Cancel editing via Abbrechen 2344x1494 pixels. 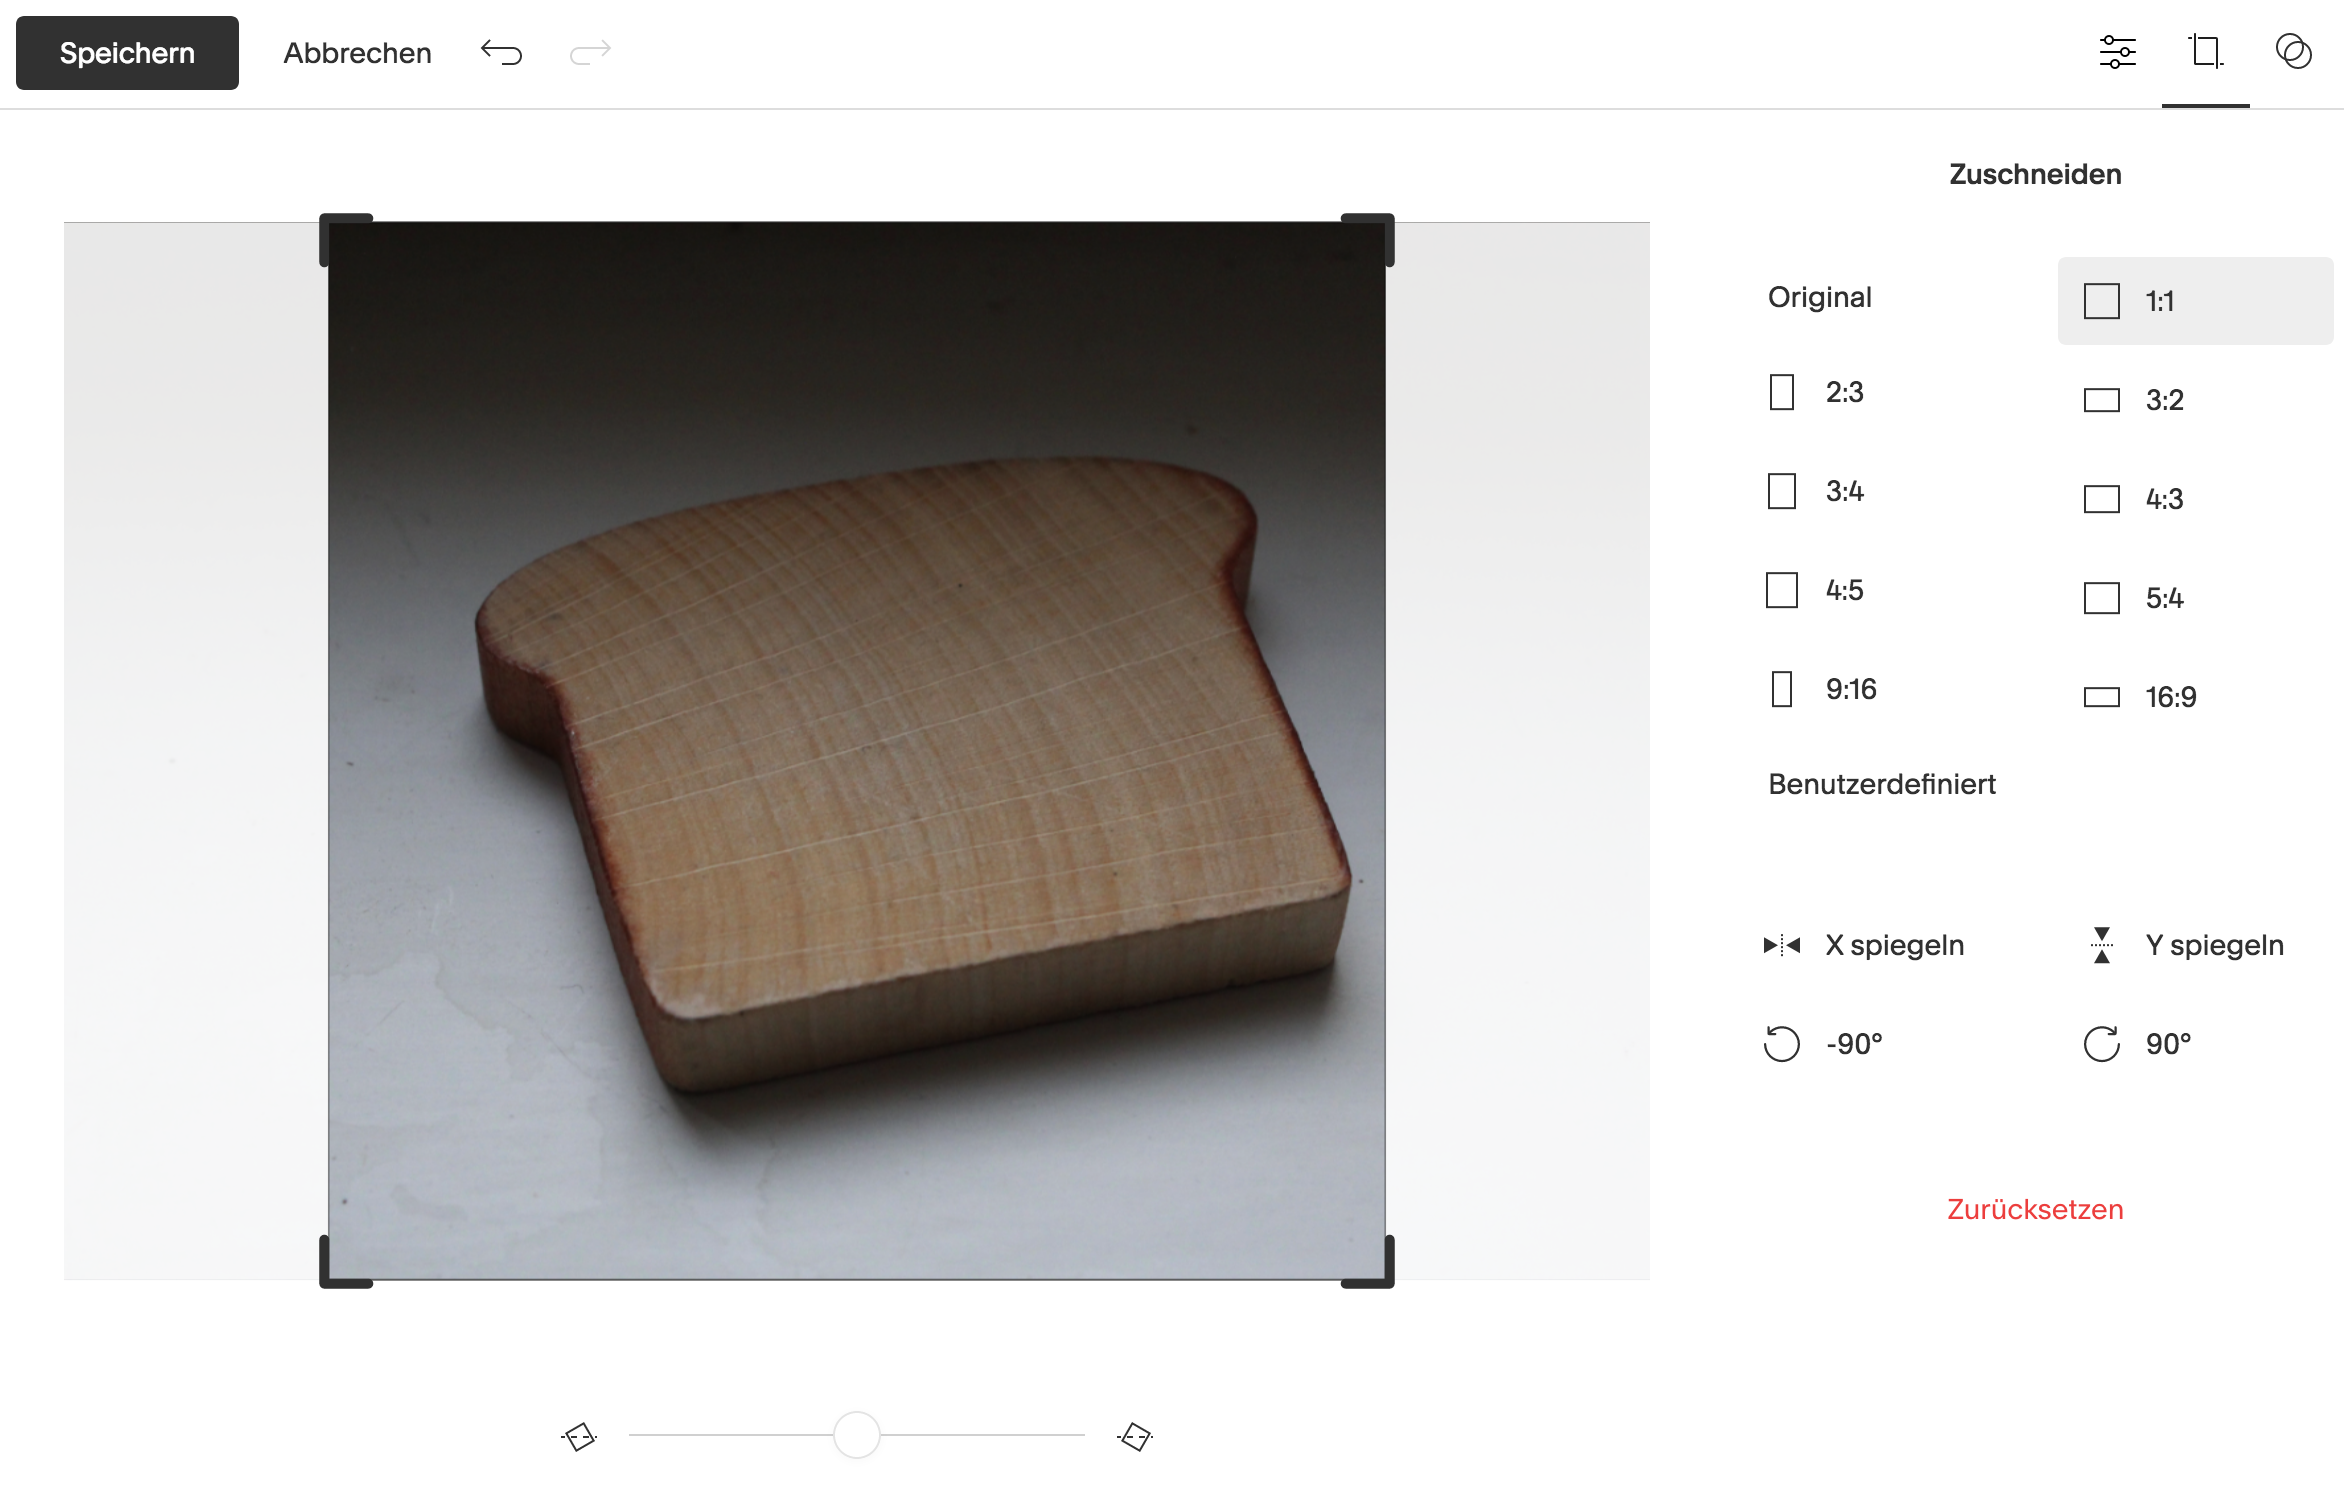click(x=357, y=53)
